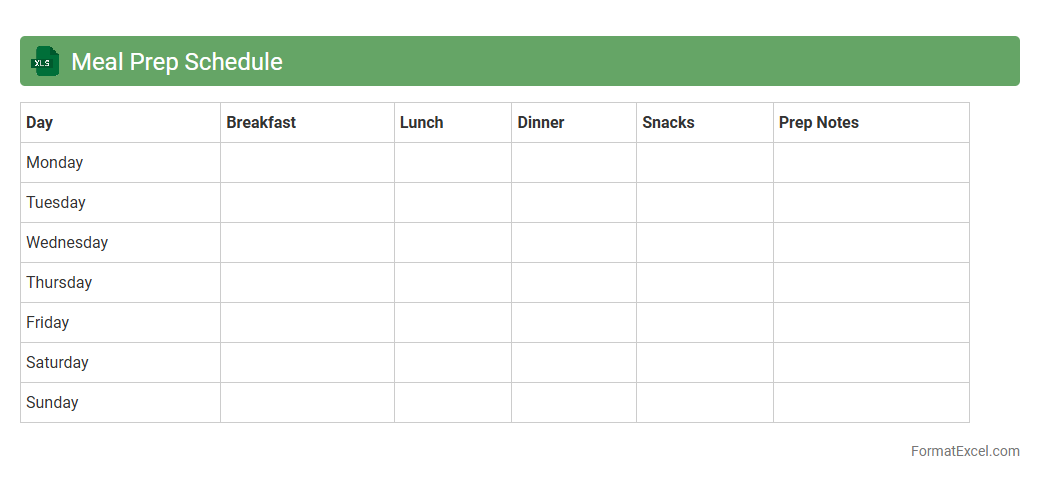The width and height of the screenshot is (1040, 480).
Task: Select the Lunch column header
Action: pos(421,122)
